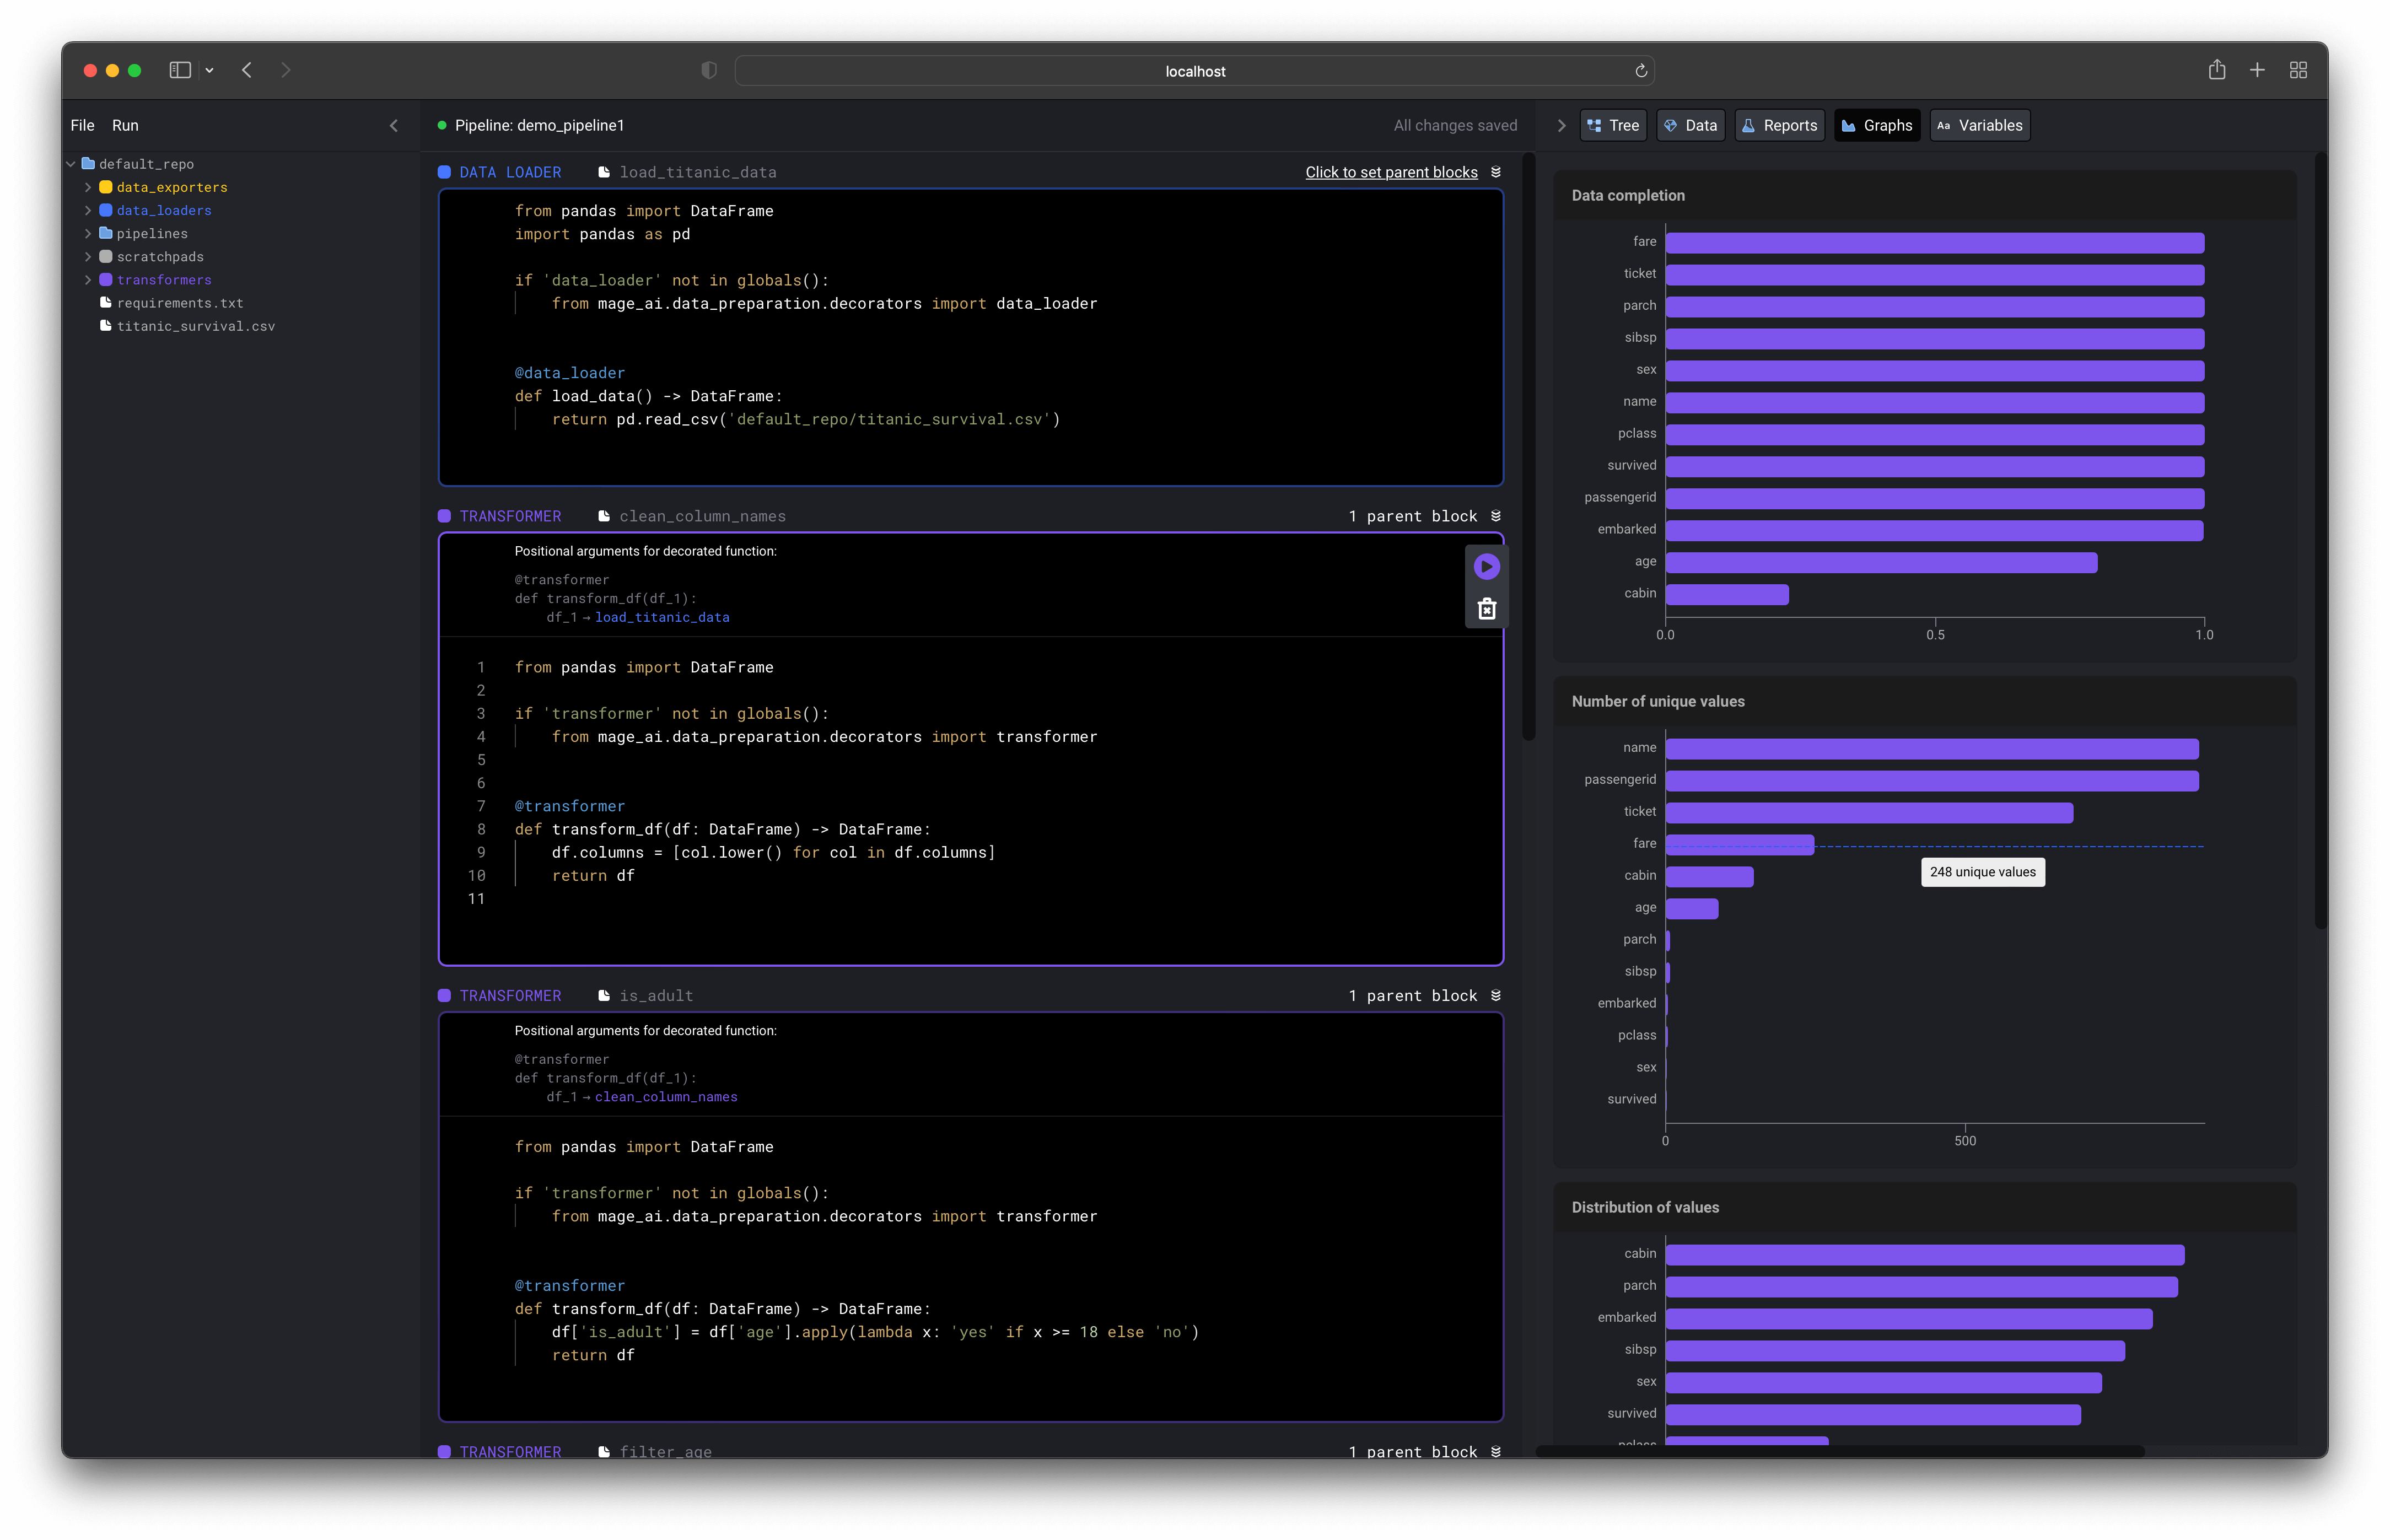This screenshot has height=1540, width=2390.
Task: Click the Safari privacy shield icon
Action: [709, 70]
